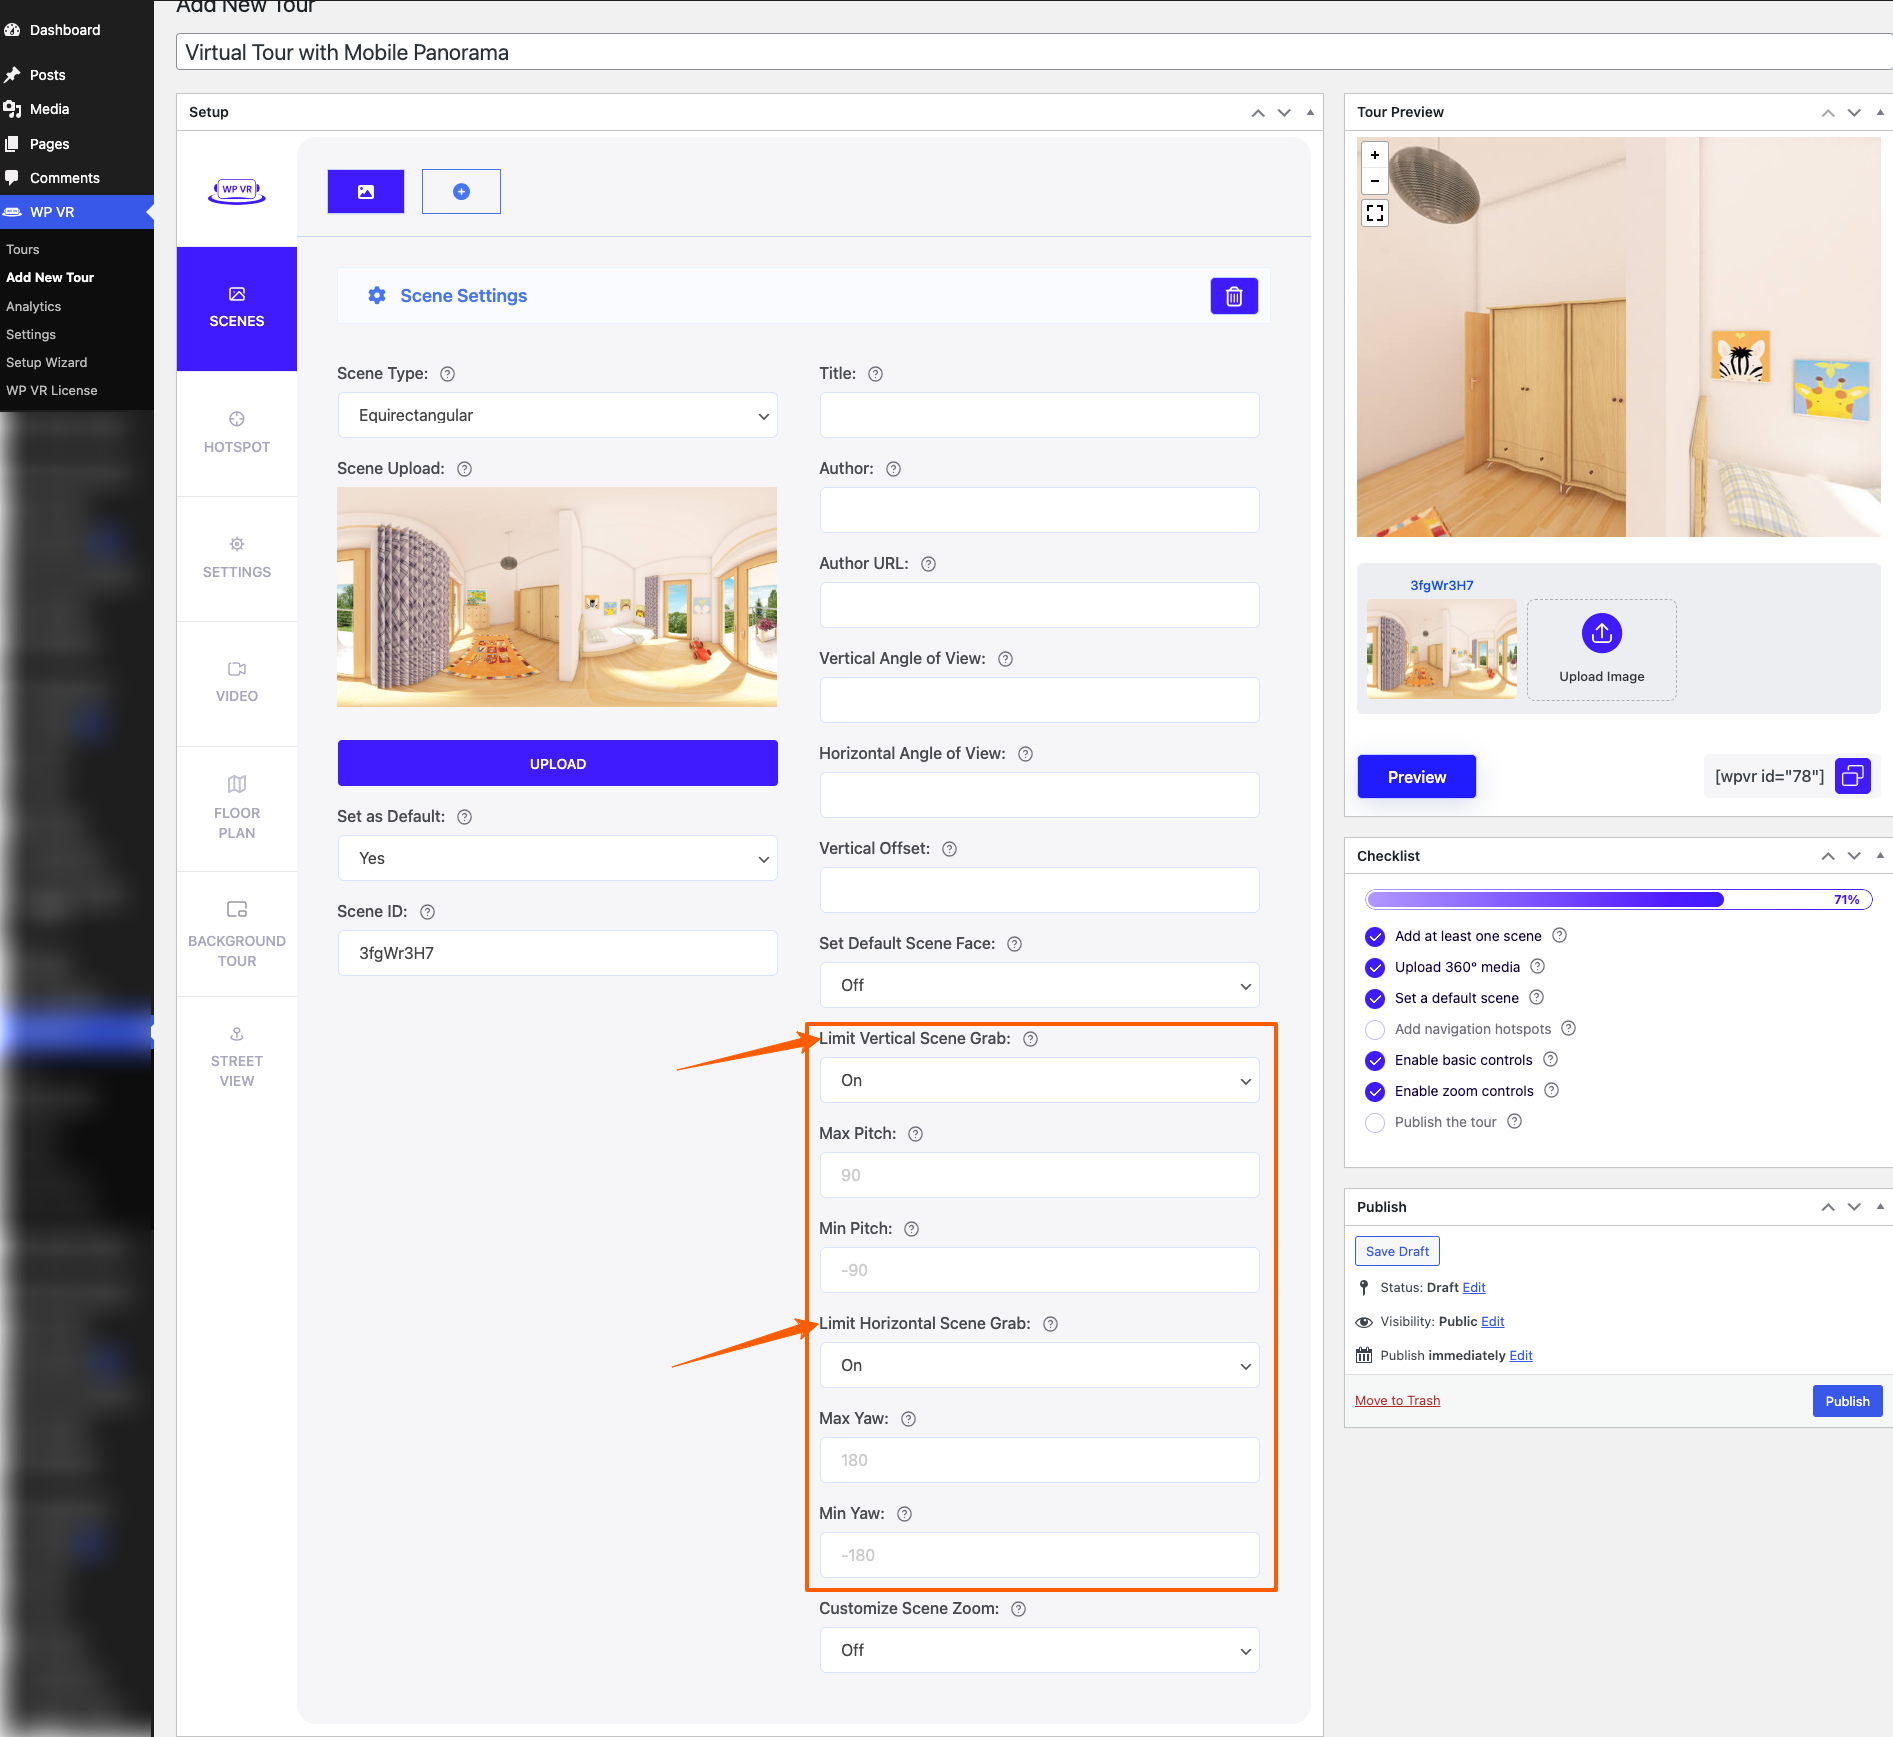Zoom in on the tour preview
The image size is (1893, 1737).
coord(1375,155)
